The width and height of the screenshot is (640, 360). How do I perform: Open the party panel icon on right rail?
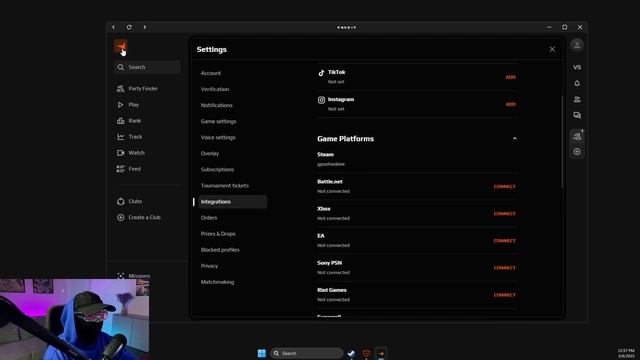click(x=577, y=136)
